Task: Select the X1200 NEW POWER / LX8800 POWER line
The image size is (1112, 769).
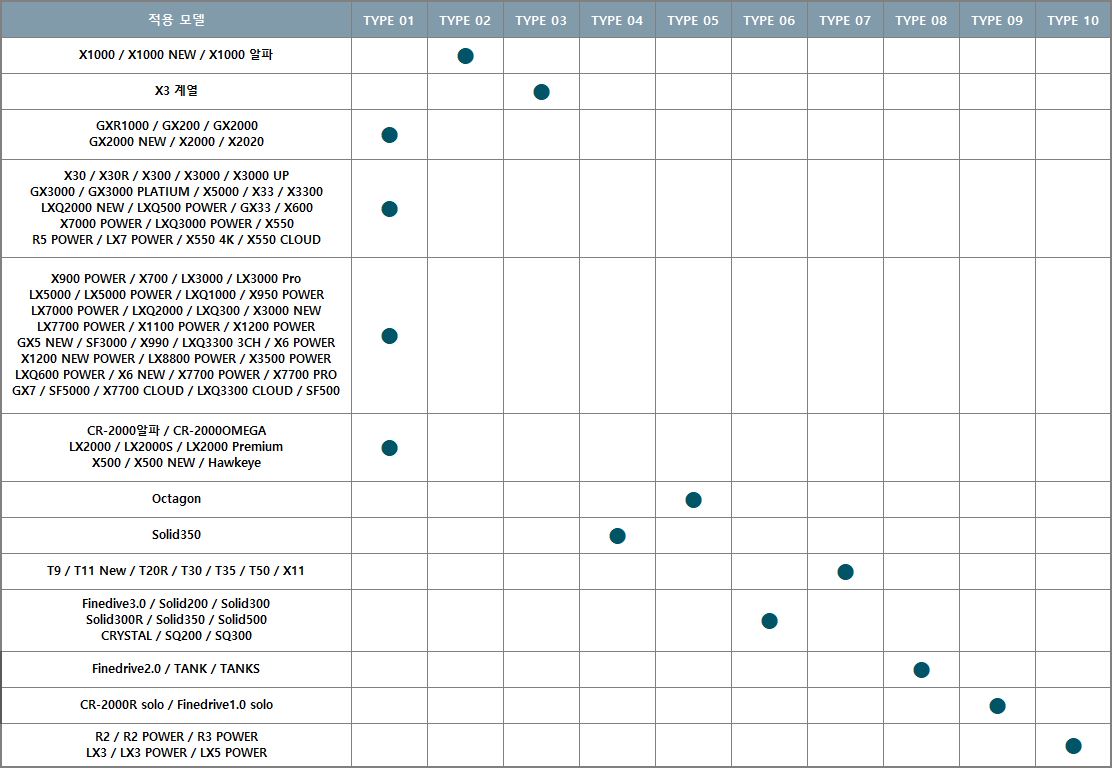Action: click(177, 358)
